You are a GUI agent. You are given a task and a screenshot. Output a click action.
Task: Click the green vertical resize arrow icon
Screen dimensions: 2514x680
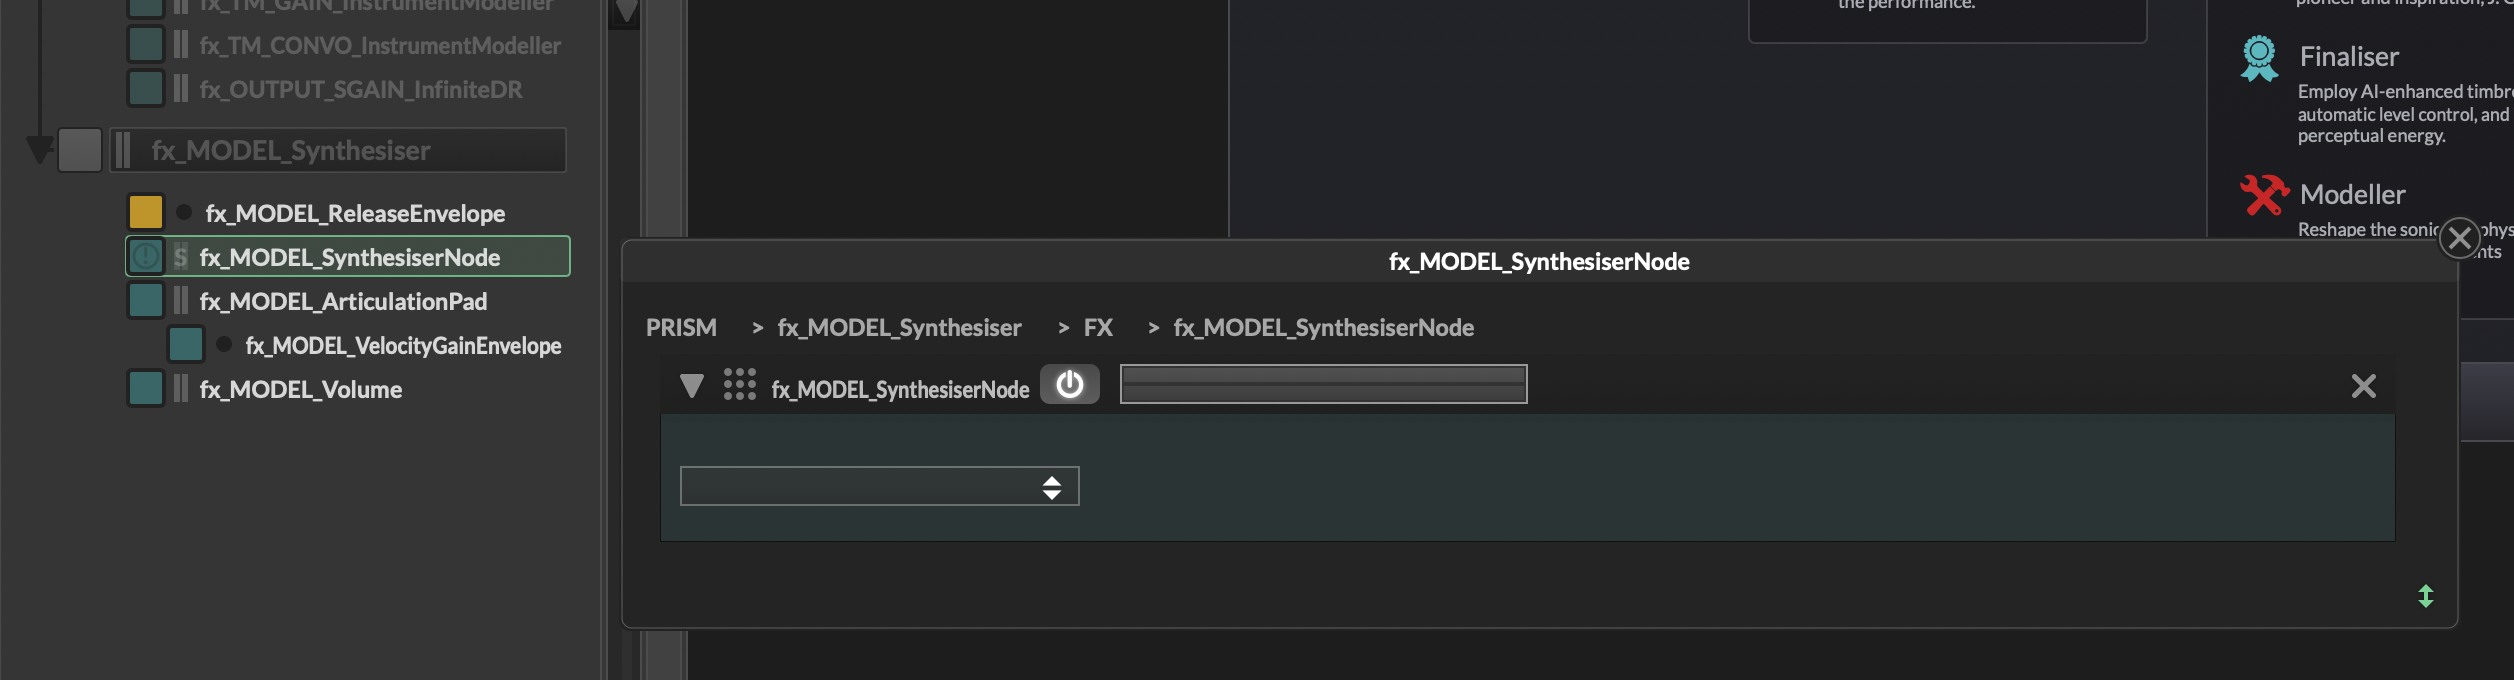point(2425,597)
